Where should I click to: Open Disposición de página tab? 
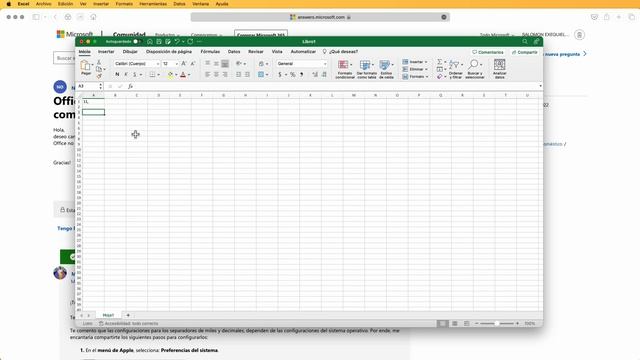pyautogui.click(x=169, y=52)
